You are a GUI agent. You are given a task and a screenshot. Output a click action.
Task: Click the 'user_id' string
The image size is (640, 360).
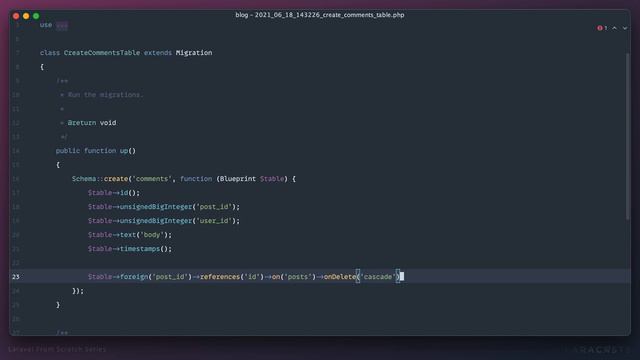[x=214, y=221]
